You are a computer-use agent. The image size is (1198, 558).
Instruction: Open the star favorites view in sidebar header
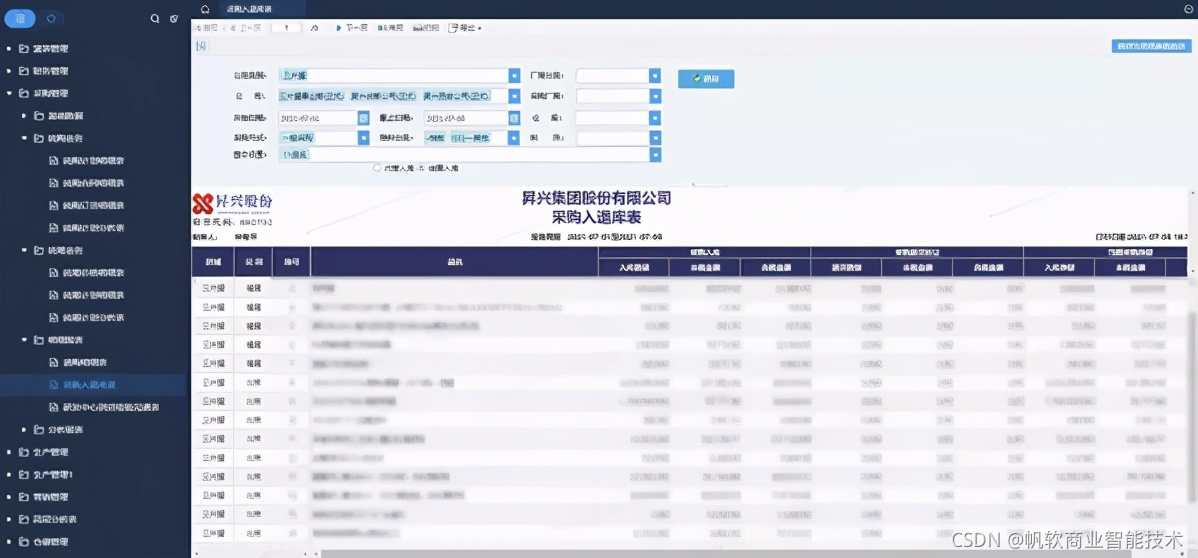click(52, 18)
